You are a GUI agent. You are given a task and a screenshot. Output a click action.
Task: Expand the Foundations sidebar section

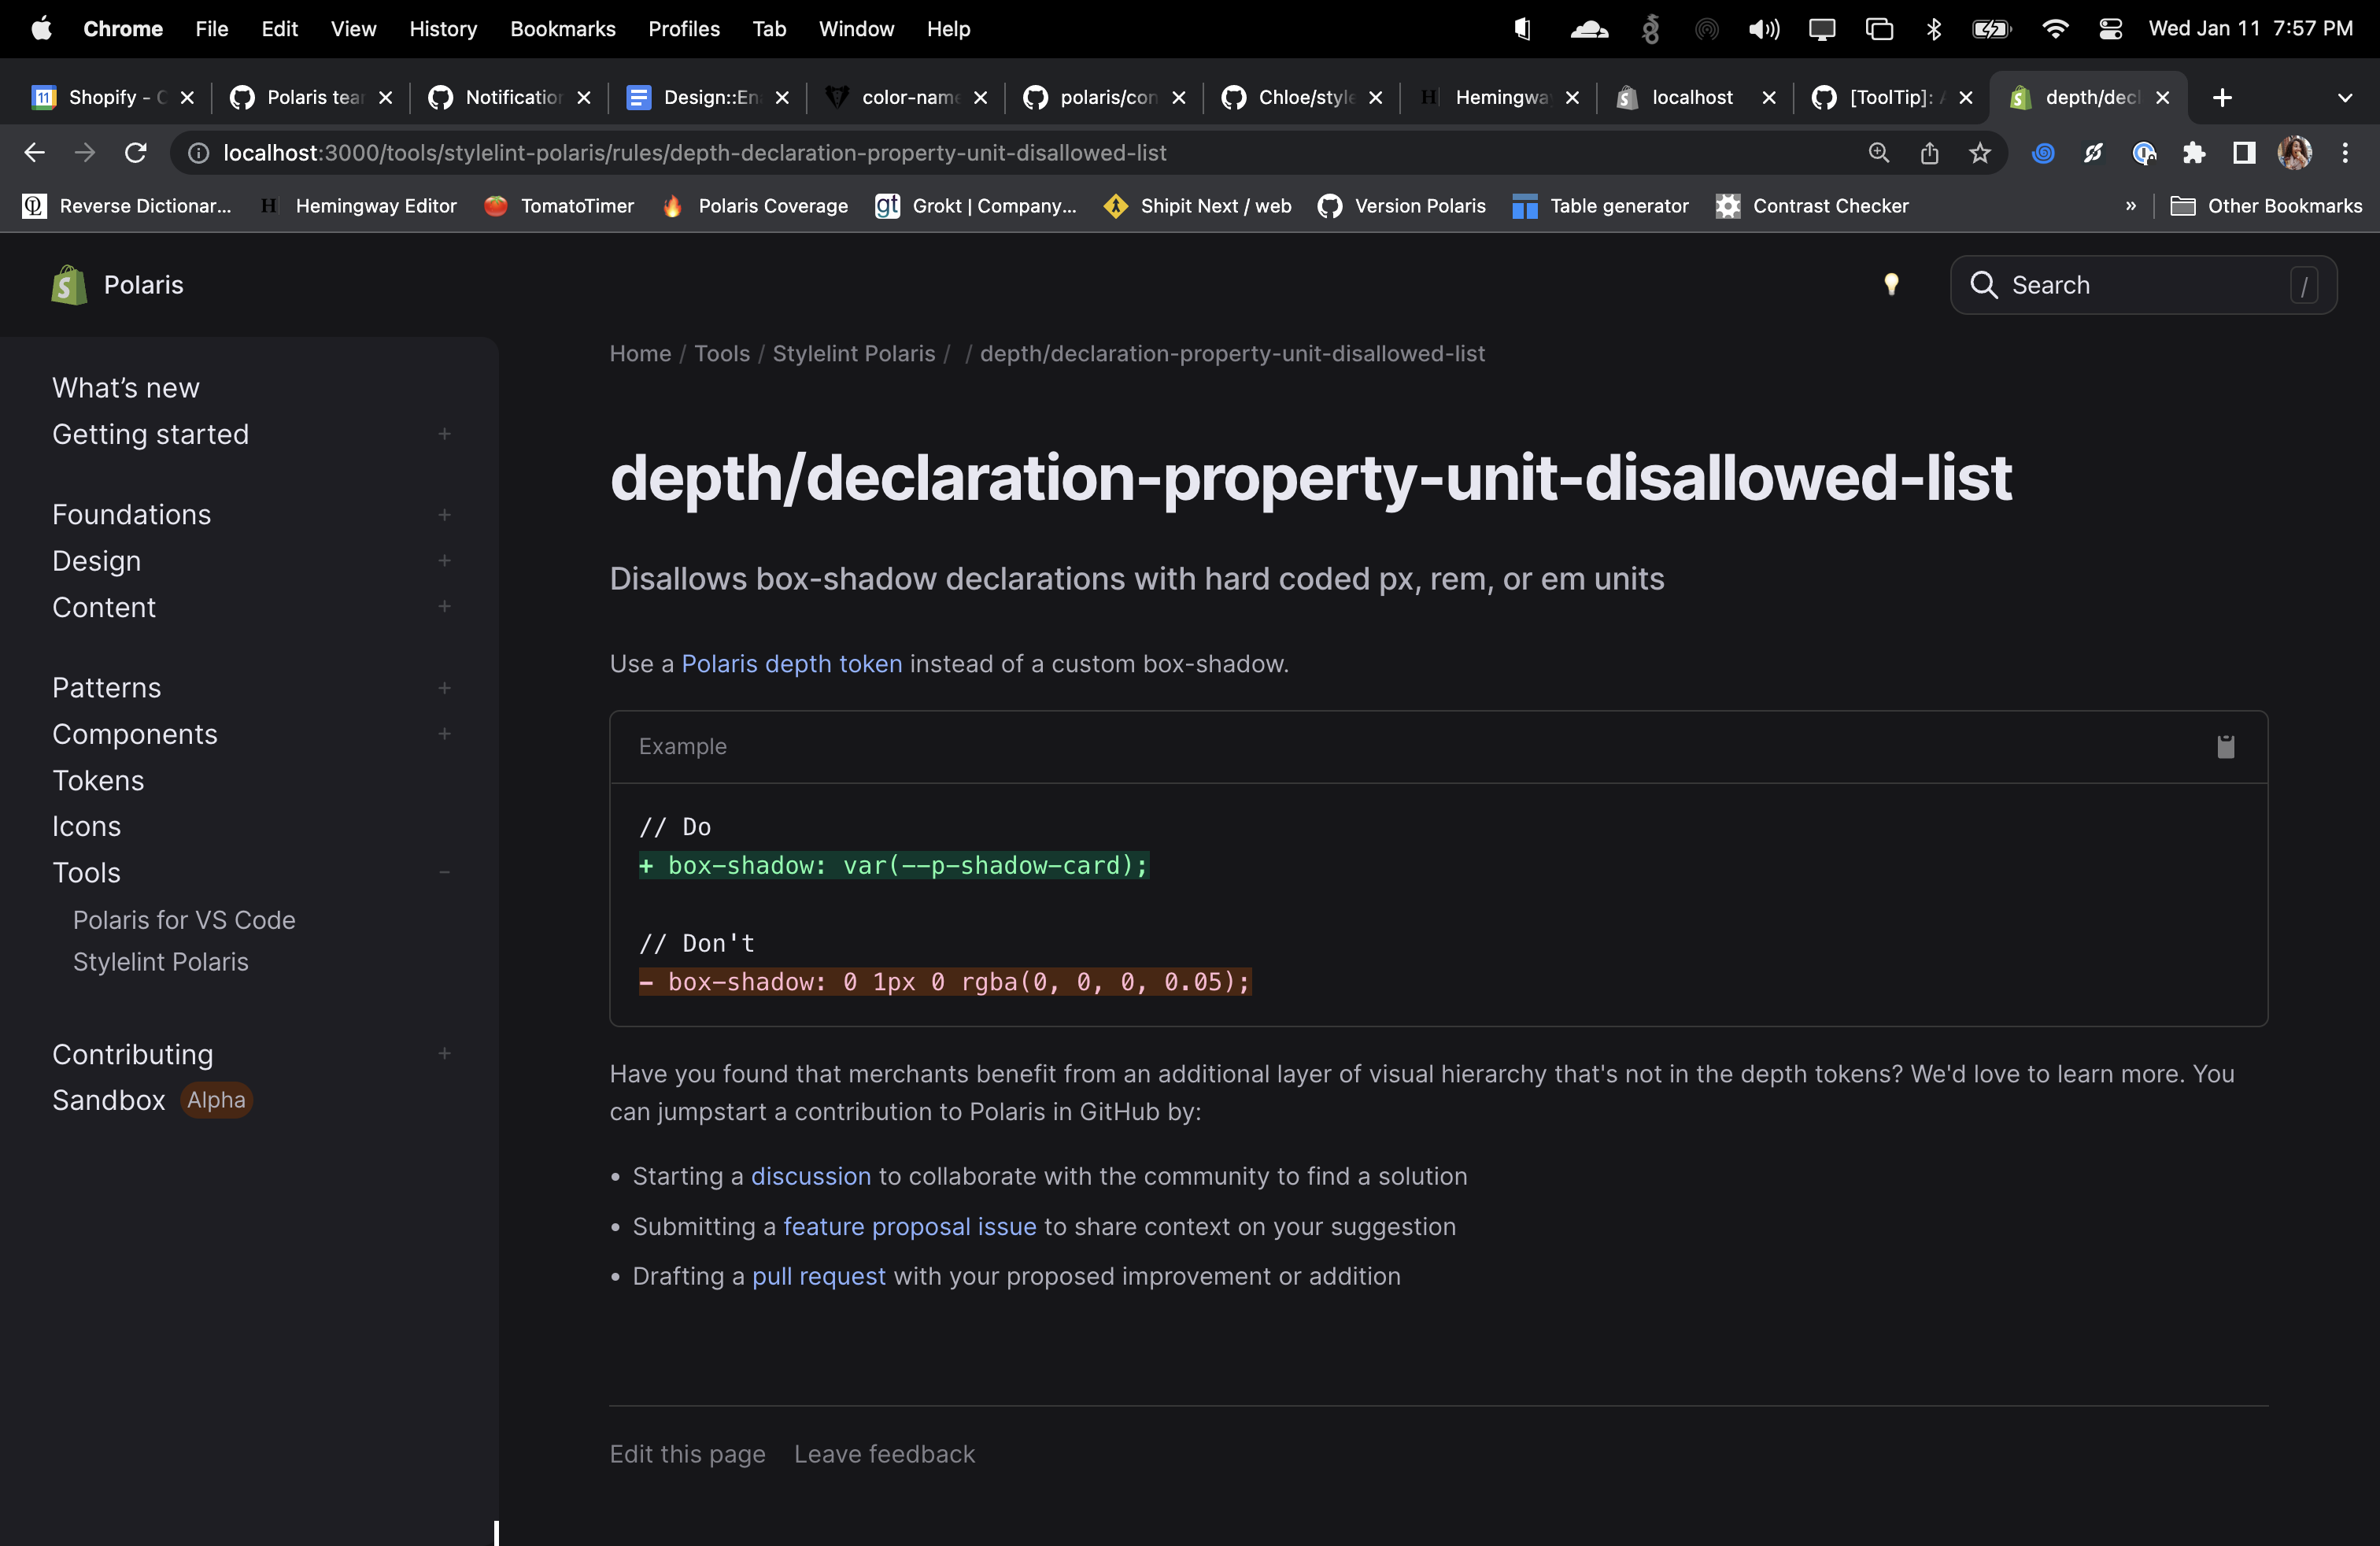[x=444, y=515]
